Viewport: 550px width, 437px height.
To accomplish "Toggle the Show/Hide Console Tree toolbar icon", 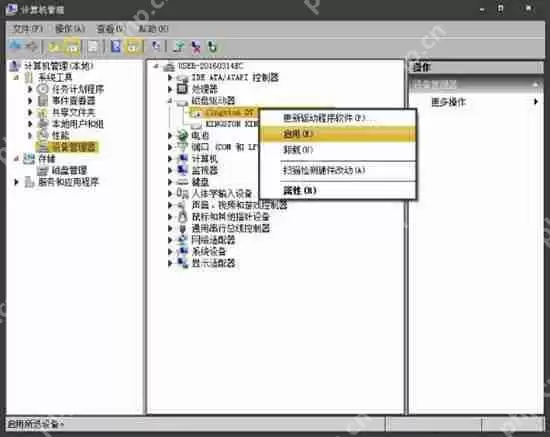I will (73, 47).
